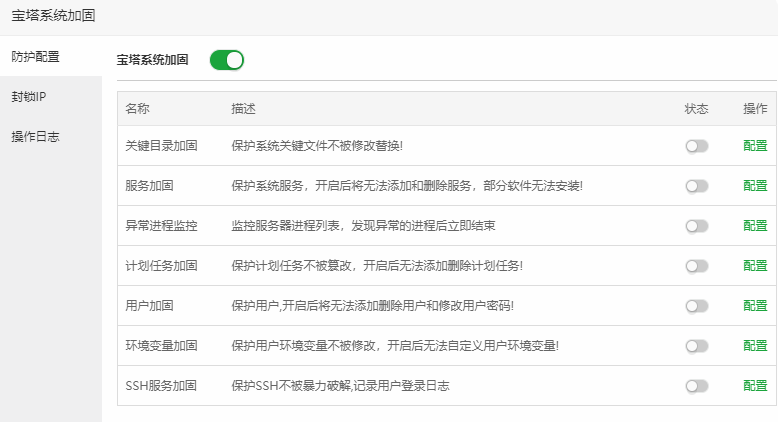Click description 监控服务器进程列表，发现异常的进程后立即结束
The height and width of the screenshot is (422, 778).
pyautogui.click(x=363, y=226)
